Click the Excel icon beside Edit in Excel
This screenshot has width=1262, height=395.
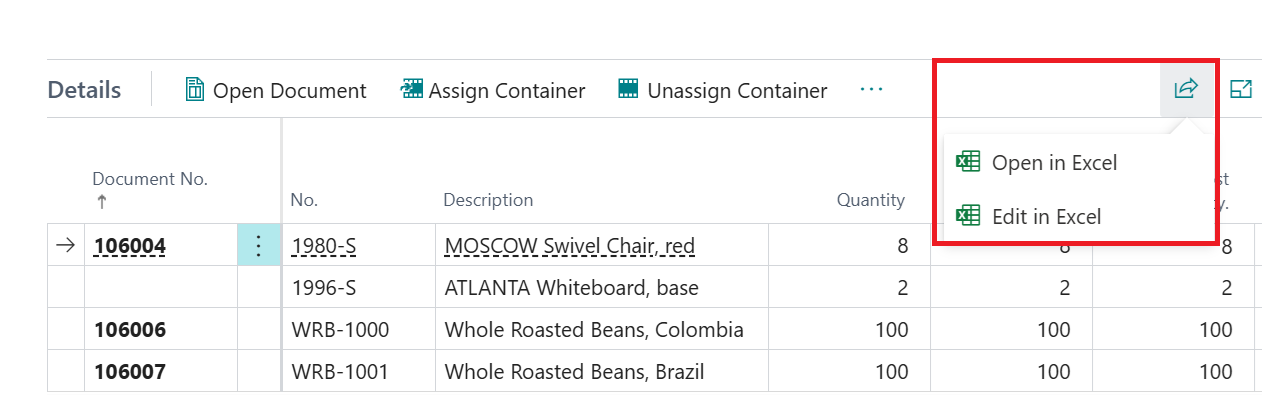[967, 216]
